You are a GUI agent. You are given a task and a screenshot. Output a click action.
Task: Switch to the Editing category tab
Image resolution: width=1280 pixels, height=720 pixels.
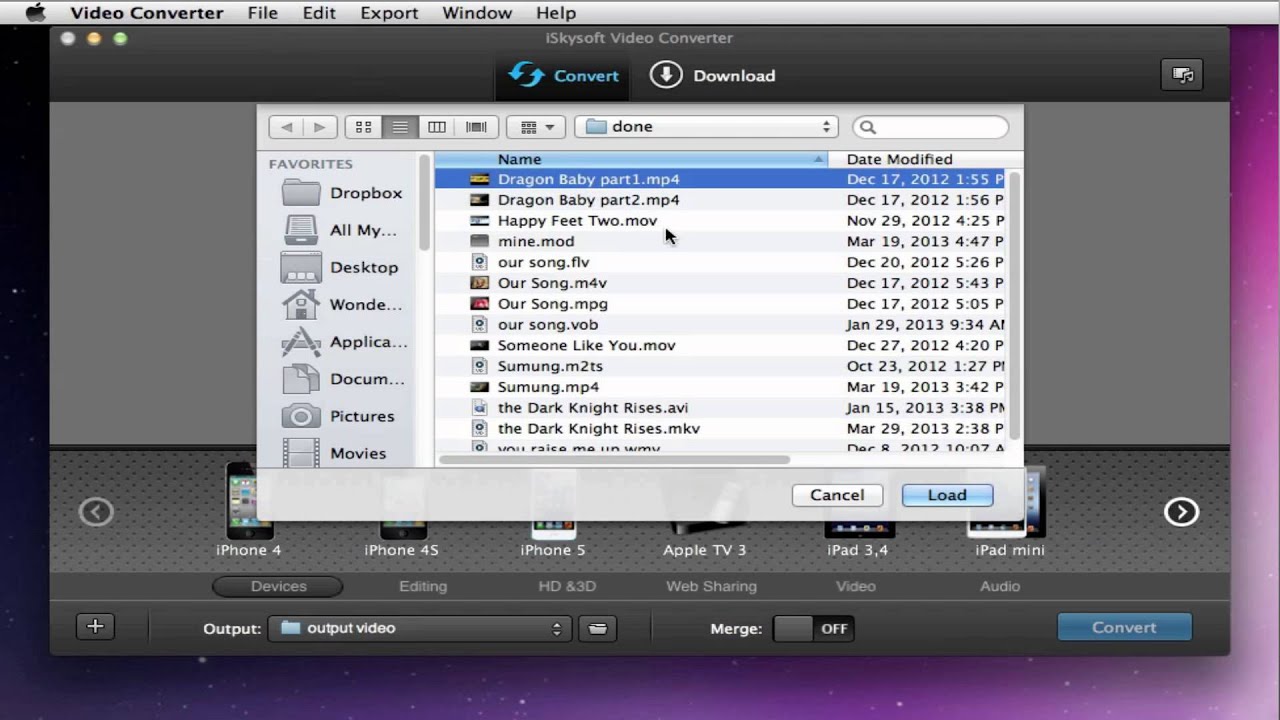(x=423, y=586)
